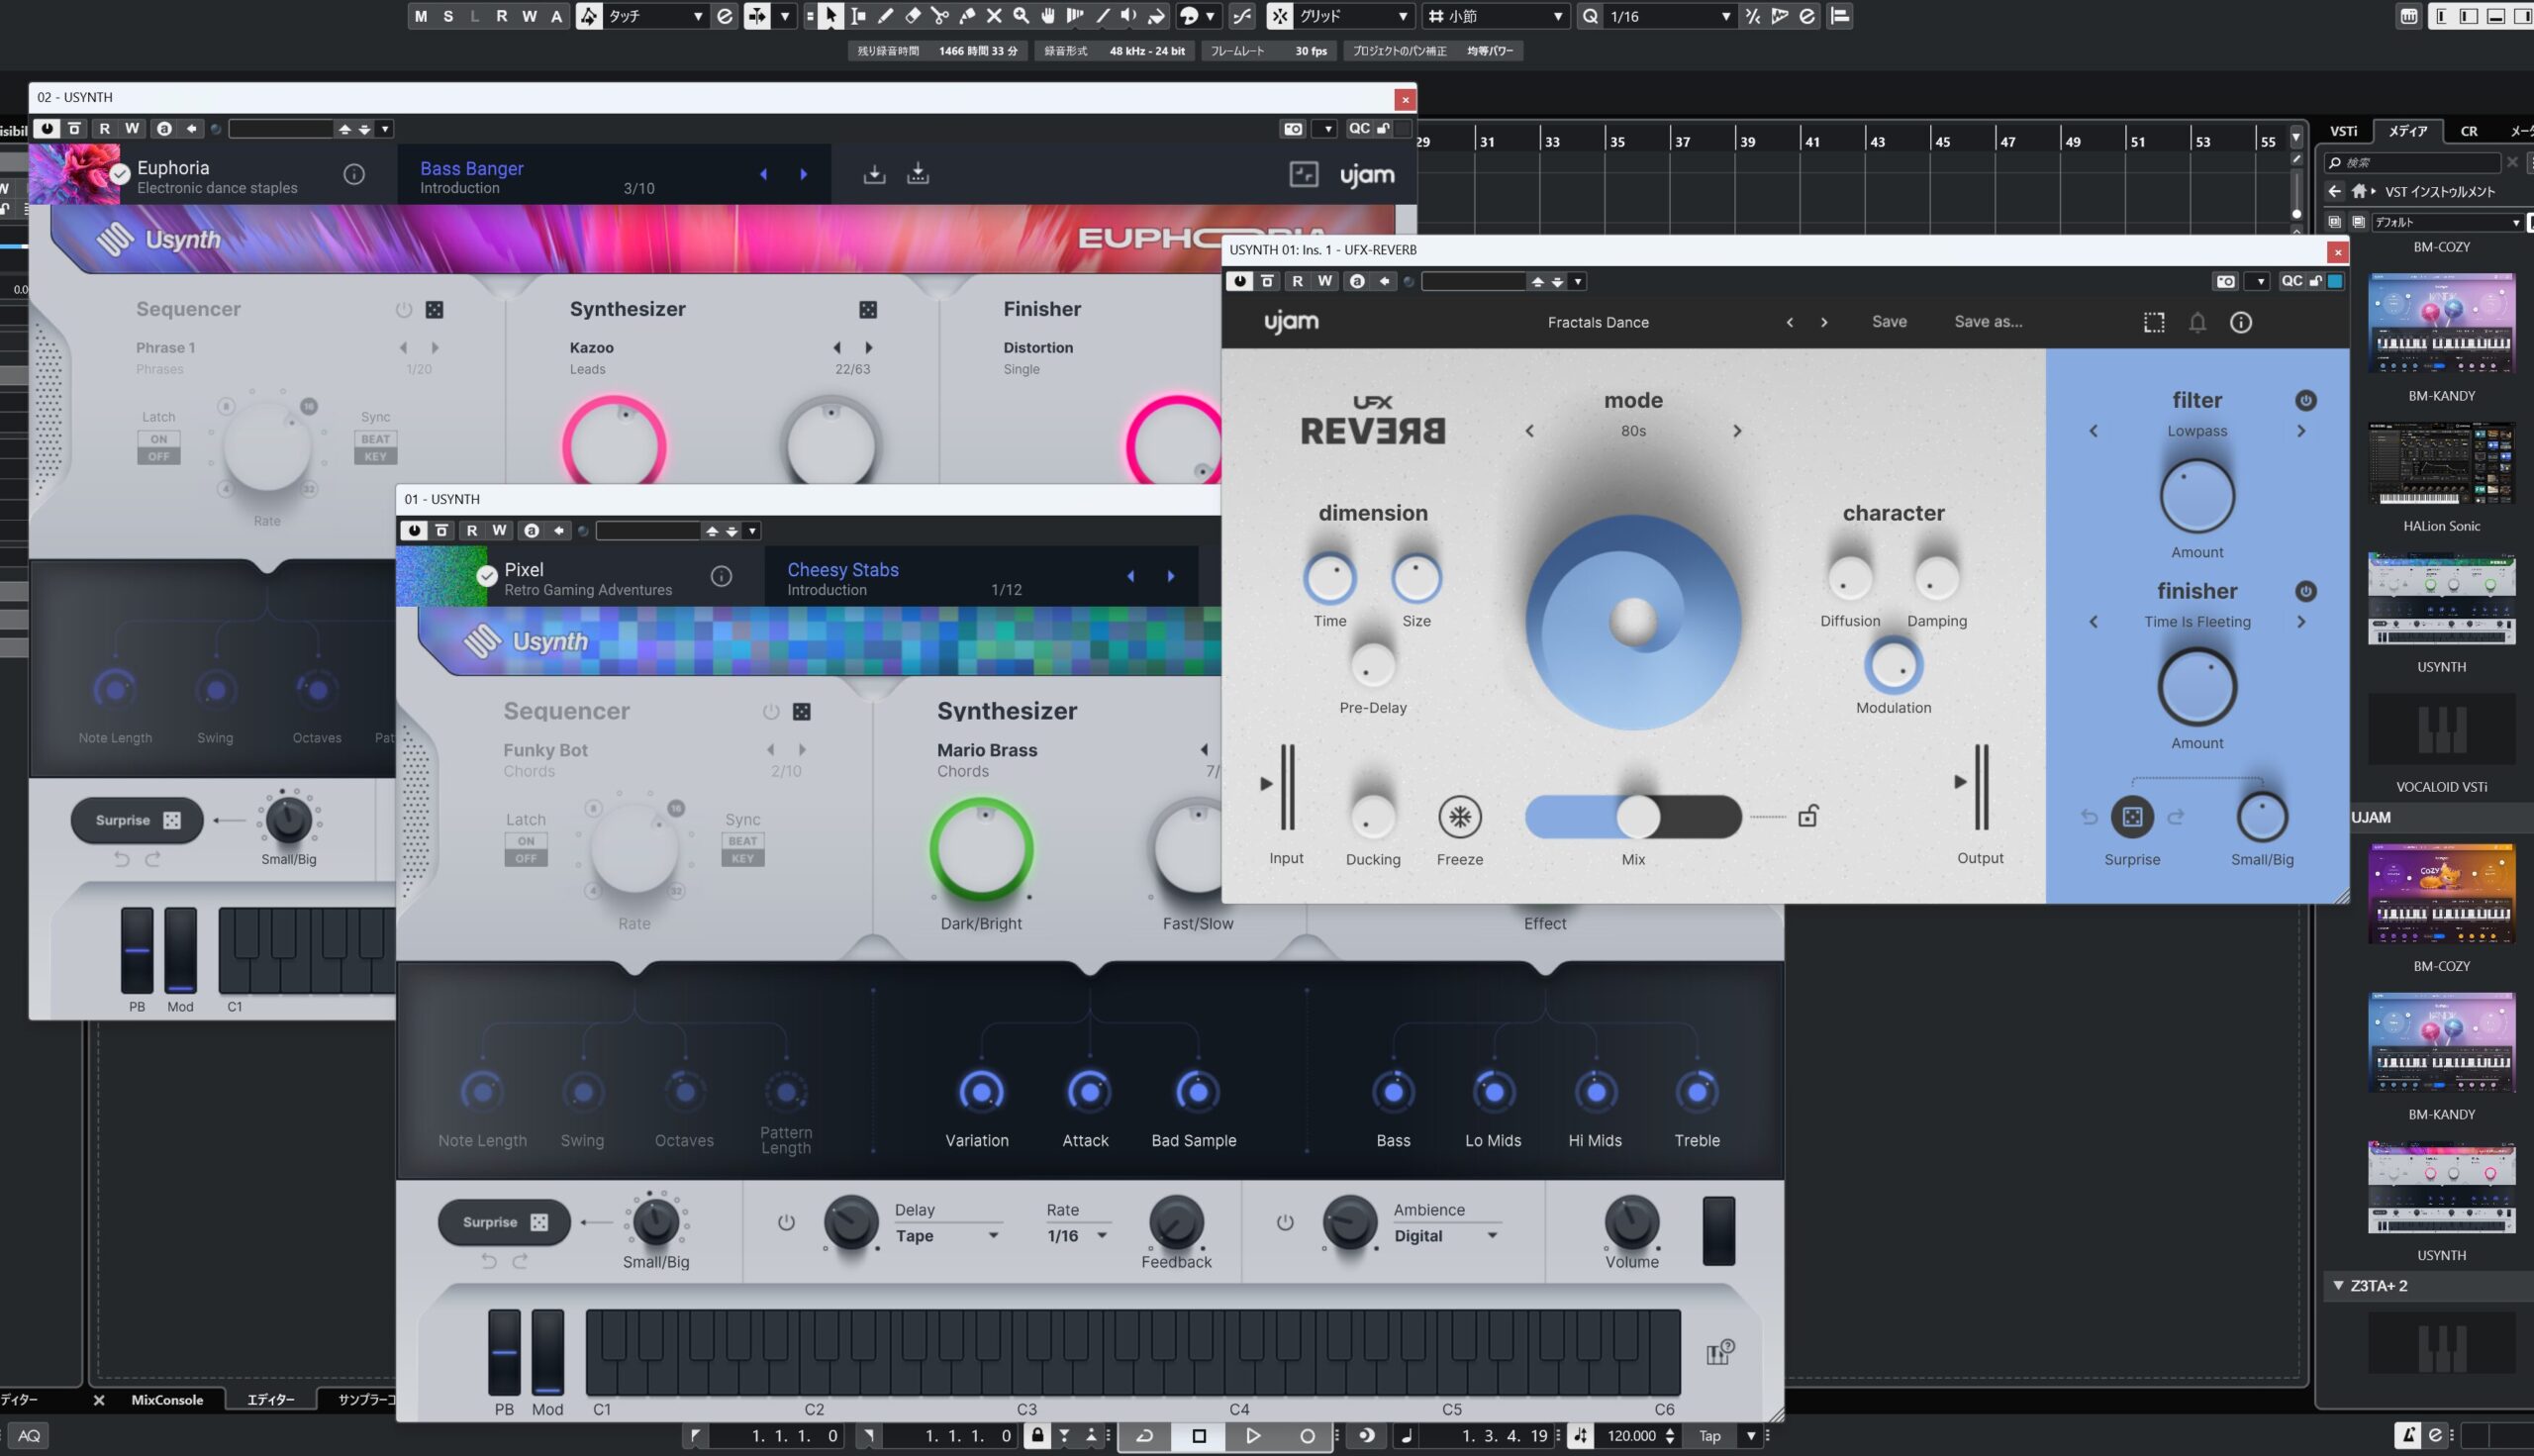Open the Ambience Digital dropdown
Screen dimensions: 2534x1456
point(1492,1236)
